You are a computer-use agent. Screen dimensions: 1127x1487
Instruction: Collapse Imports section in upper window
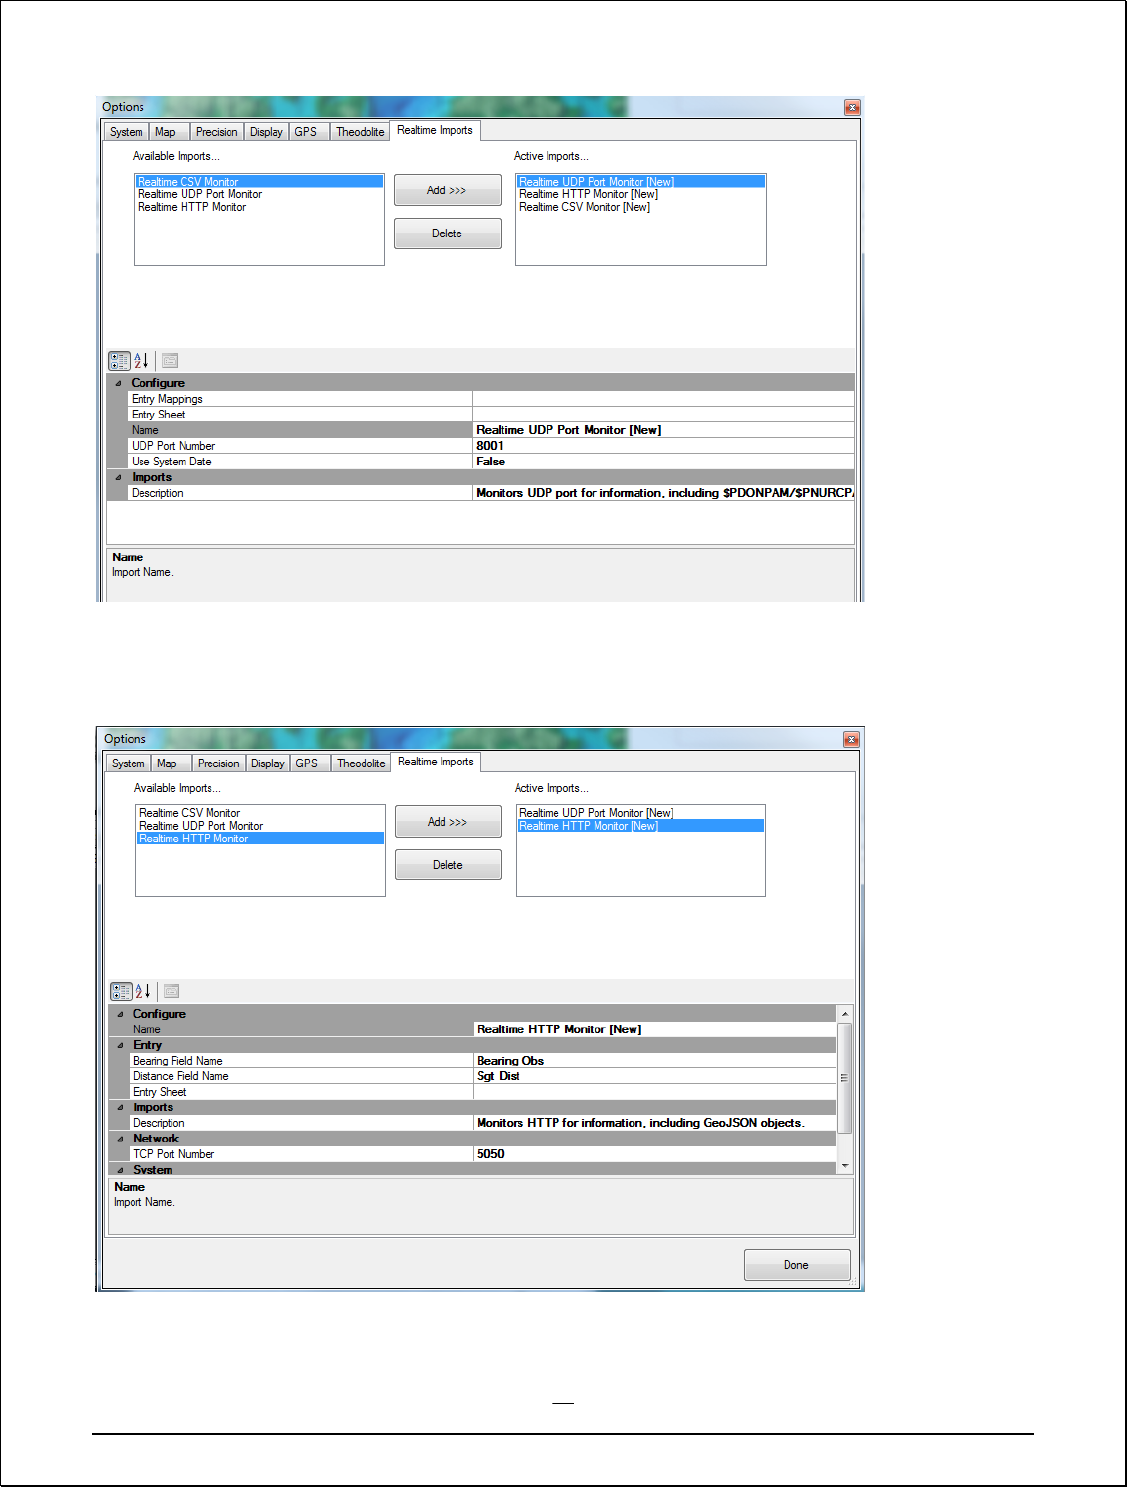pos(119,477)
